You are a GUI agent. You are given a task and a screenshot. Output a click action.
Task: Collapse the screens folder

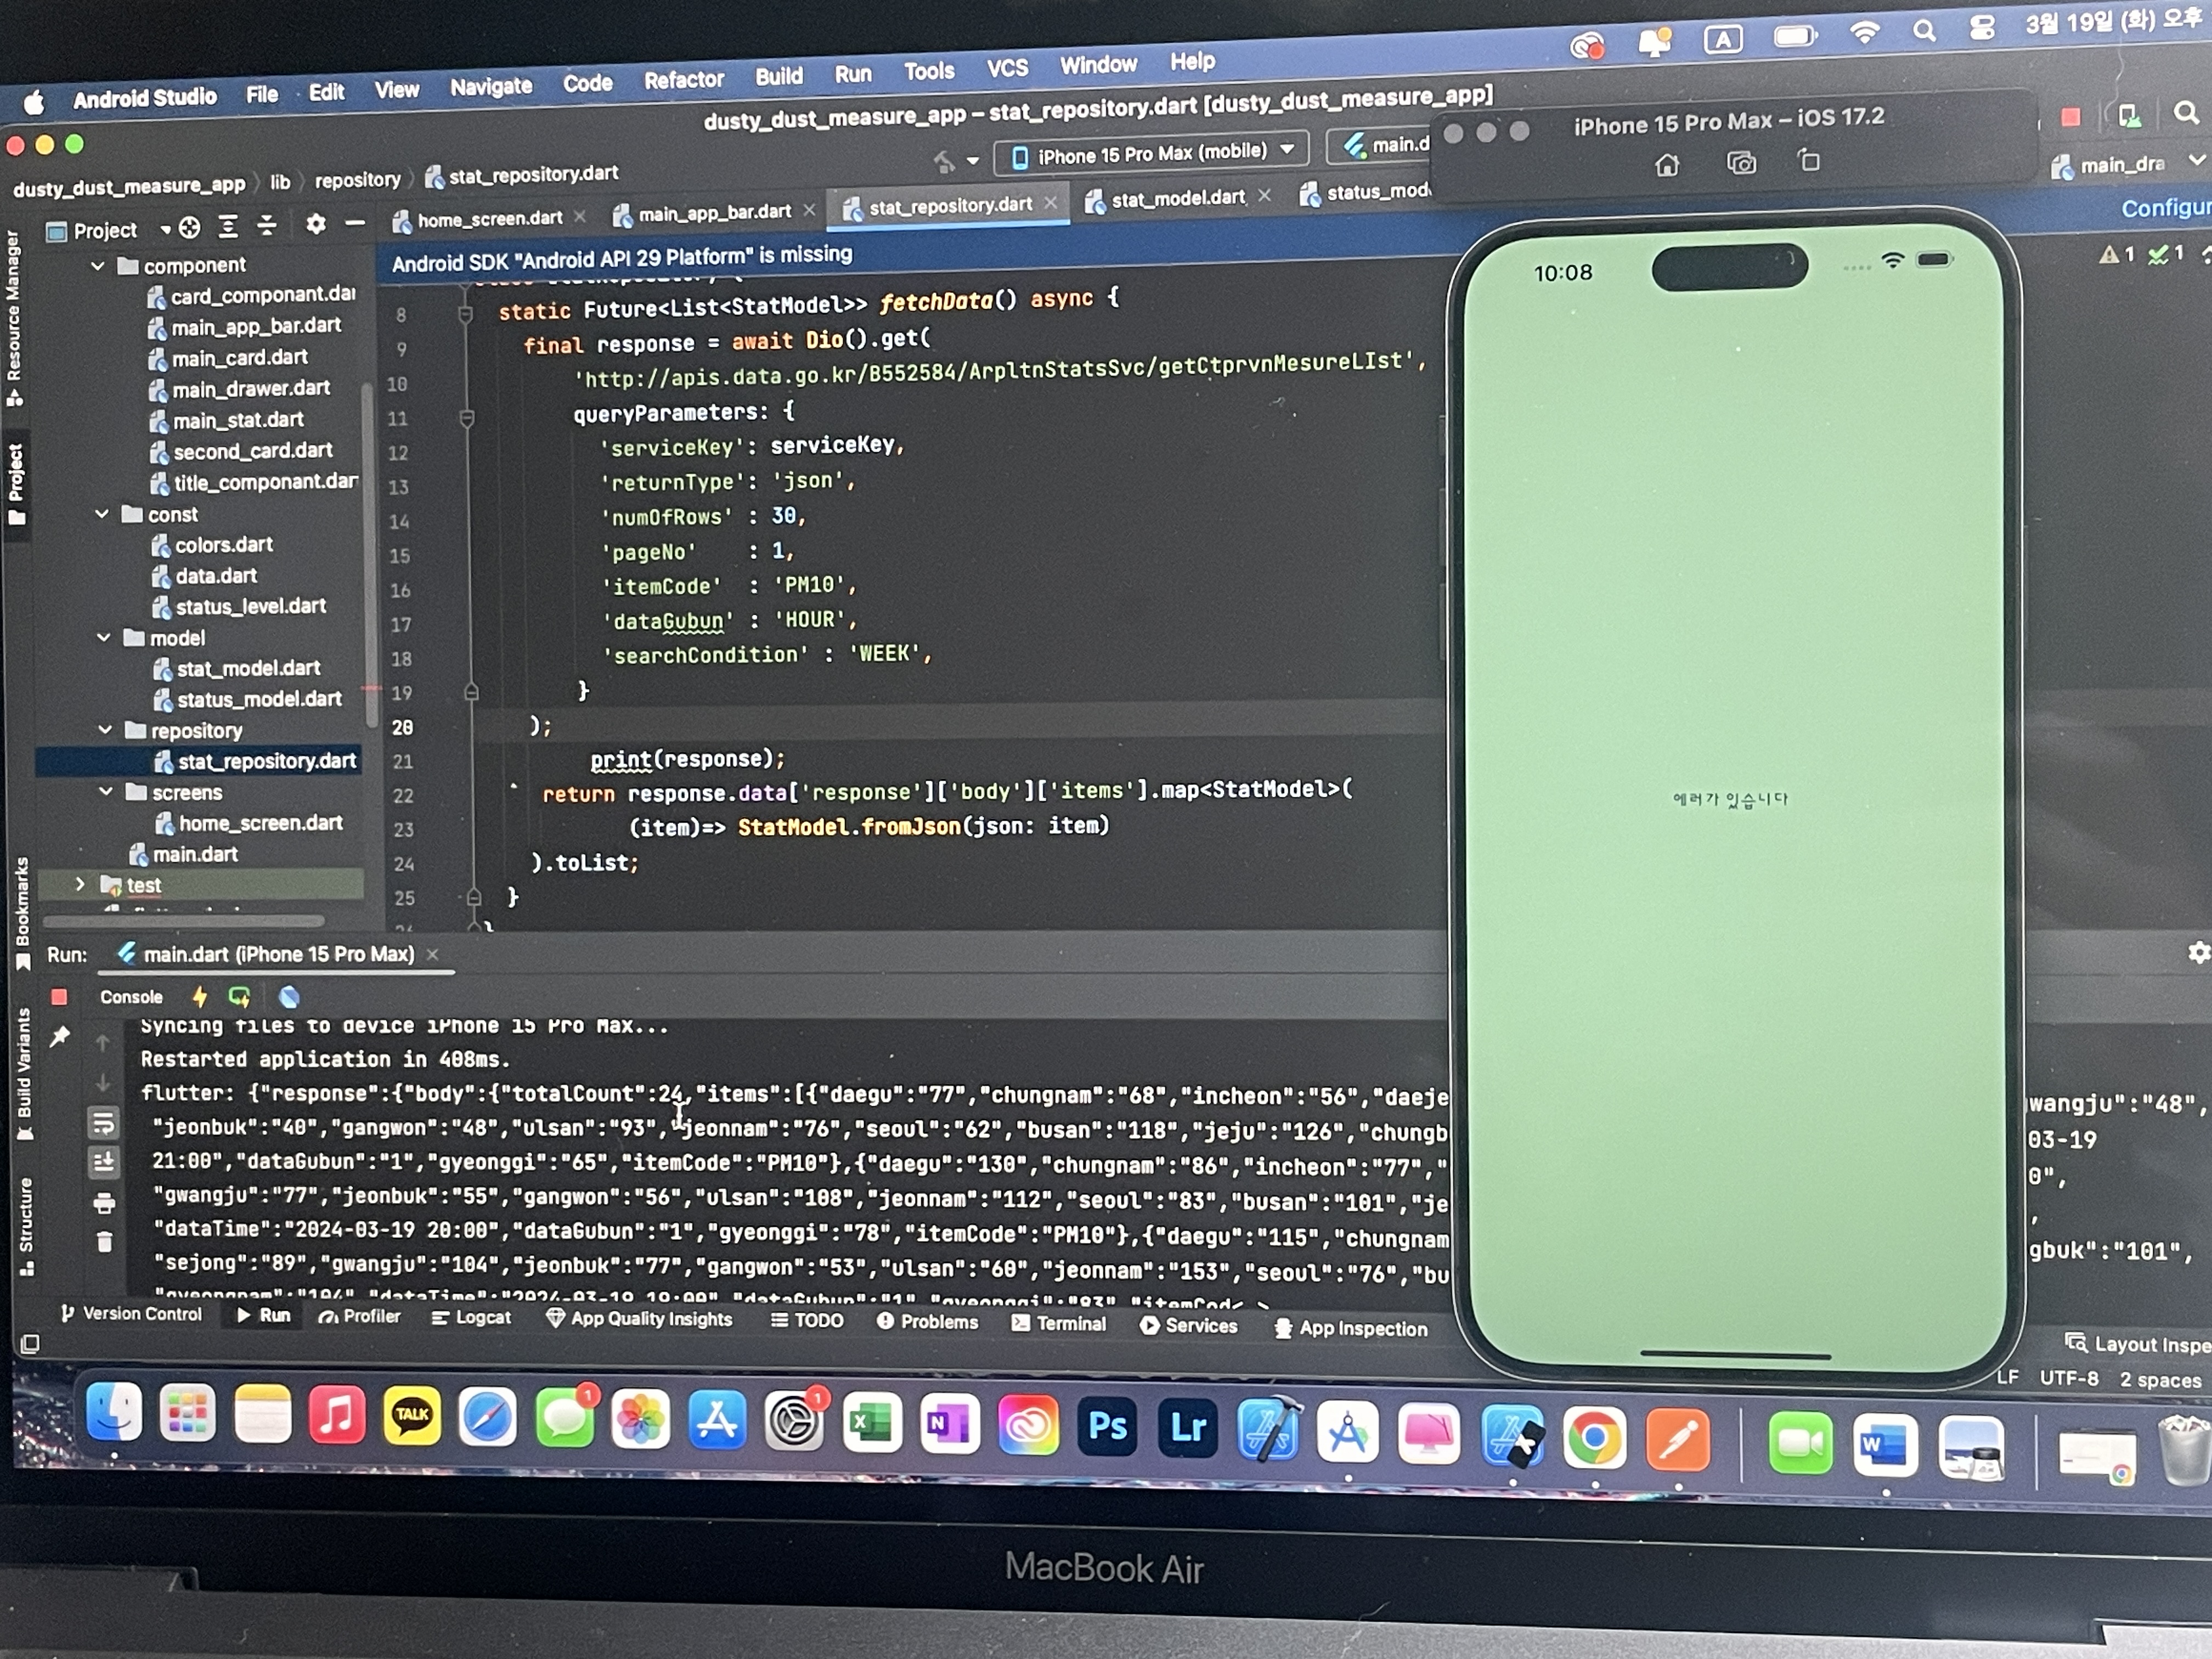point(107,791)
